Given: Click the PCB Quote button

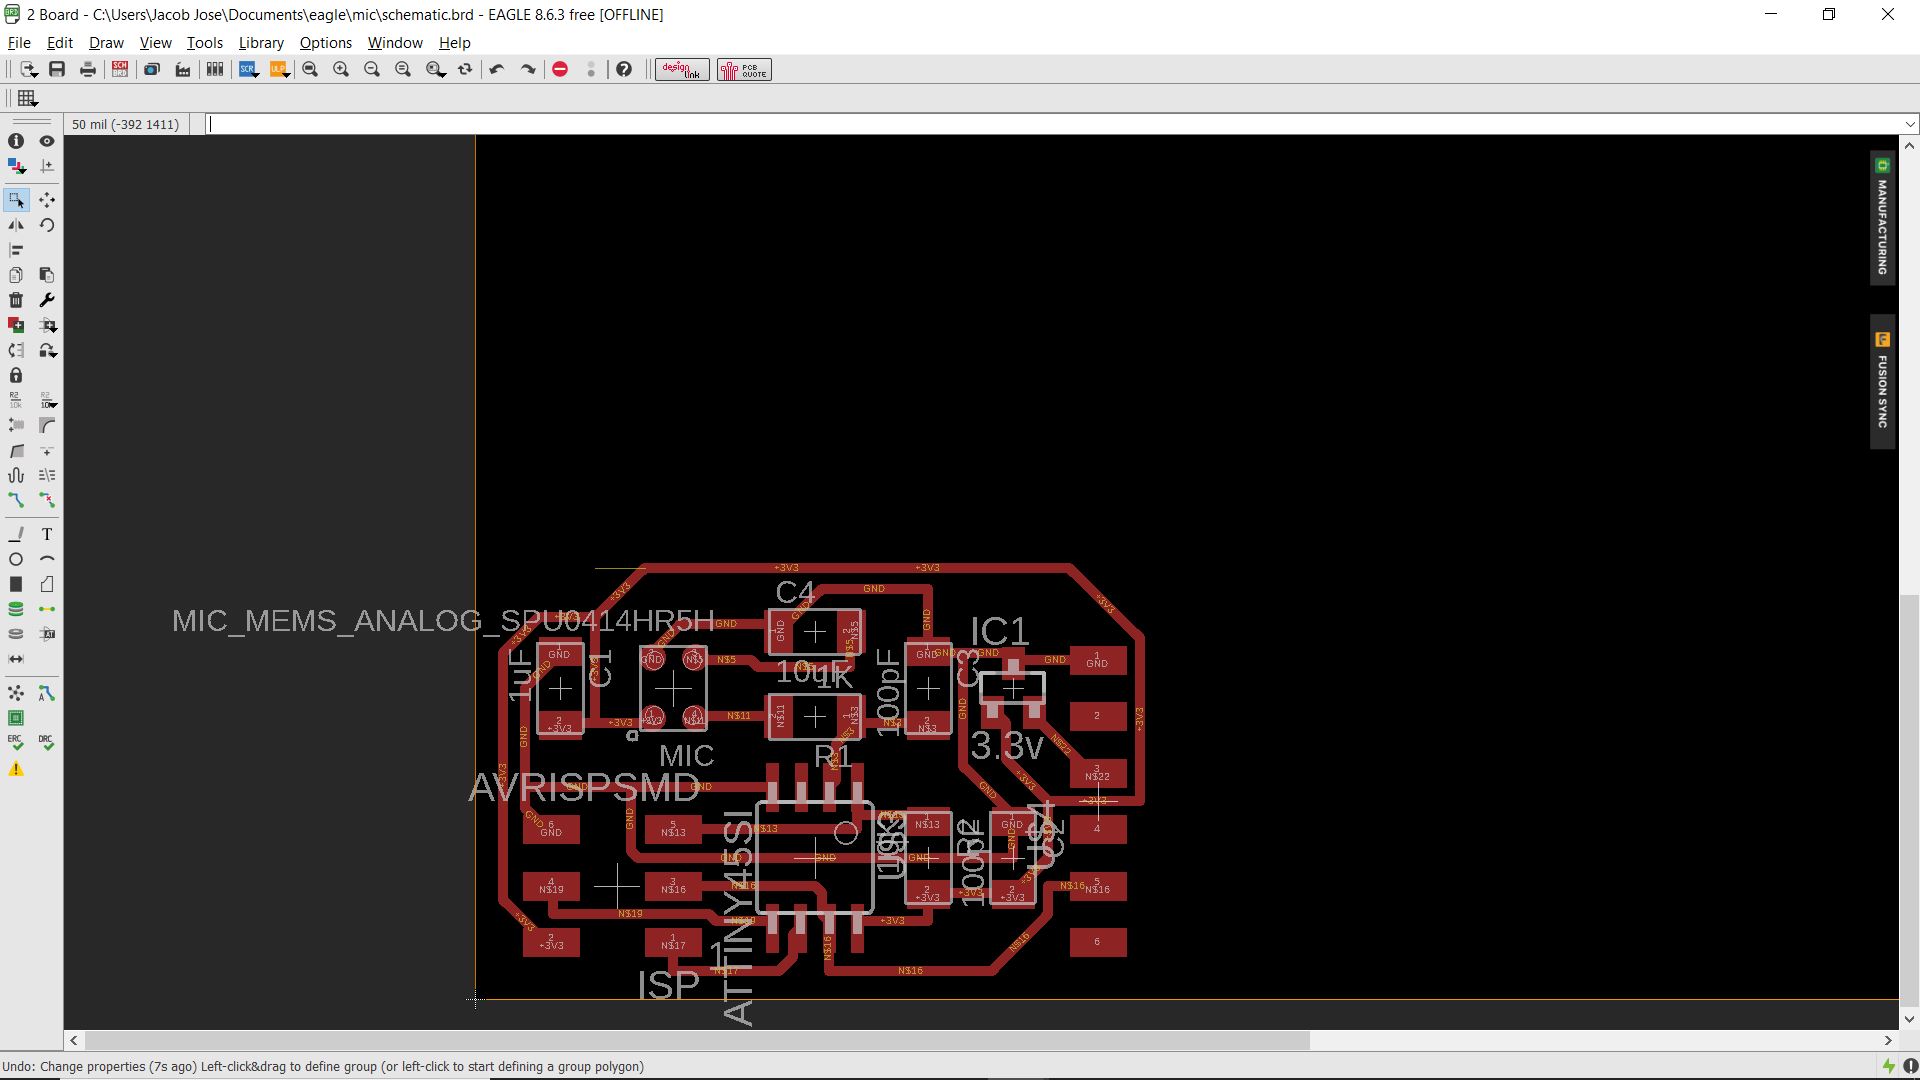Looking at the screenshot, I should point(744,69).
